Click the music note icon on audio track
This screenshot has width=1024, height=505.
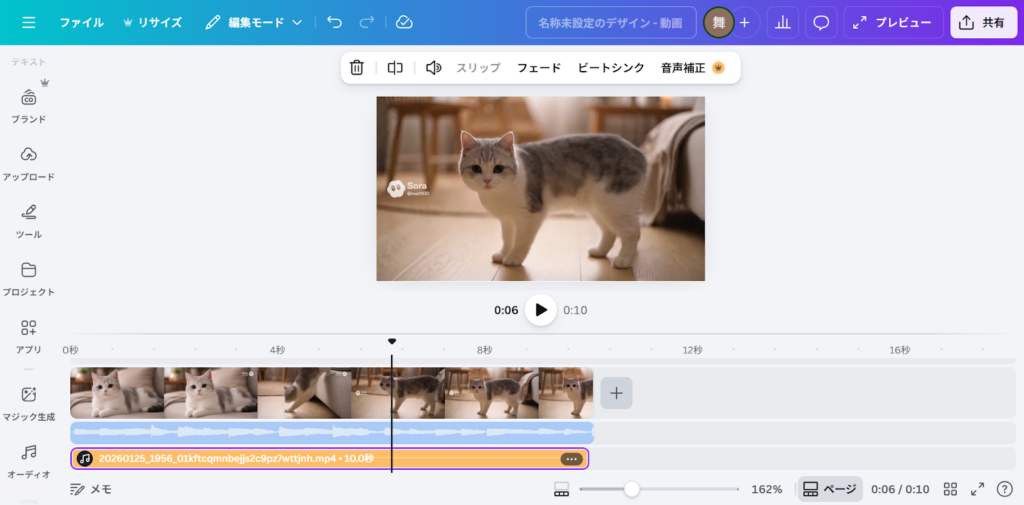pos(84,459)
